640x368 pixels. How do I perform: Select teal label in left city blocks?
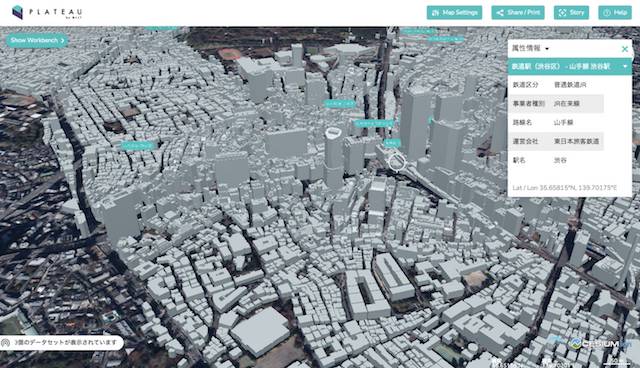(x=138, y=145)
